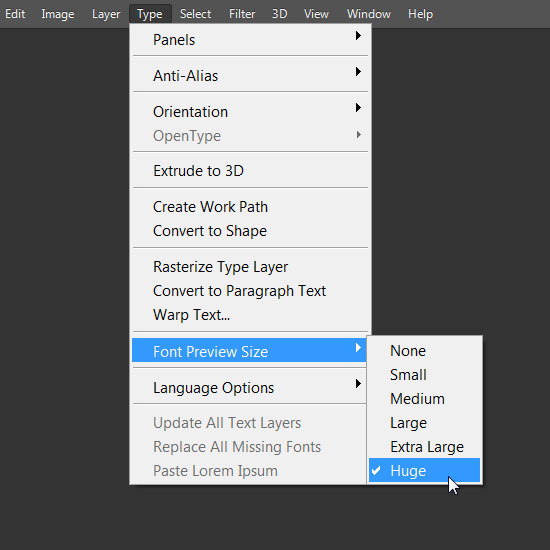Set font preview size to Large
The height and width of the screenshot is (550, 550).
click(x=424, y=423)
